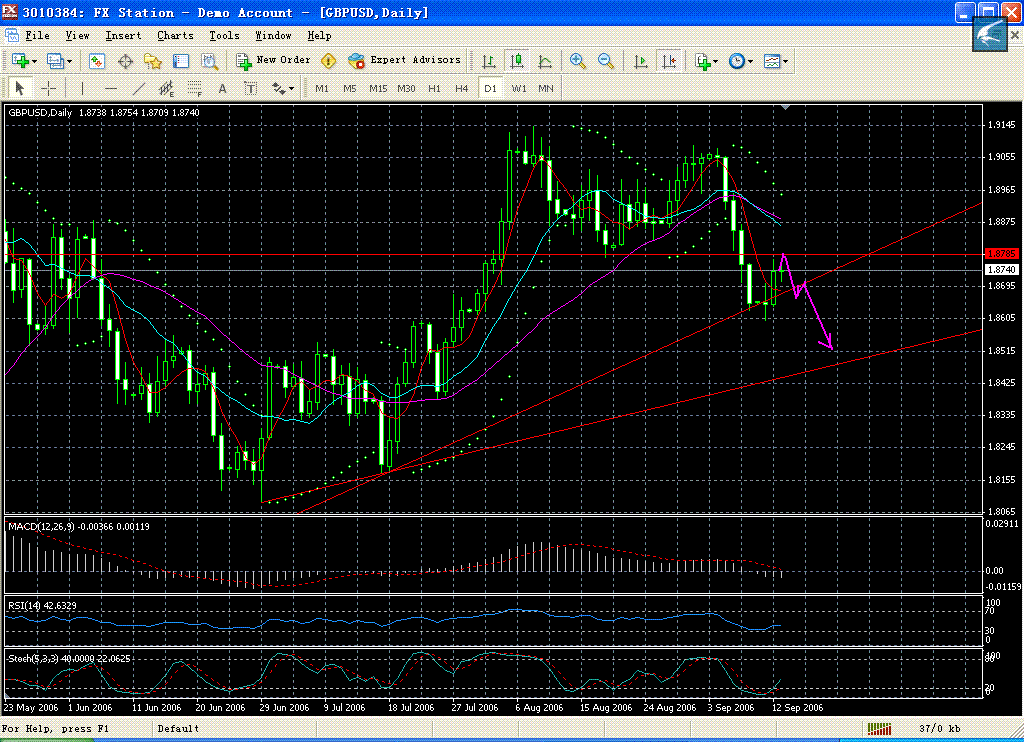Open the Charts menu
The width and height of the screenshot is (1024, 742).
pyautogui.click(x=175, y=35)
